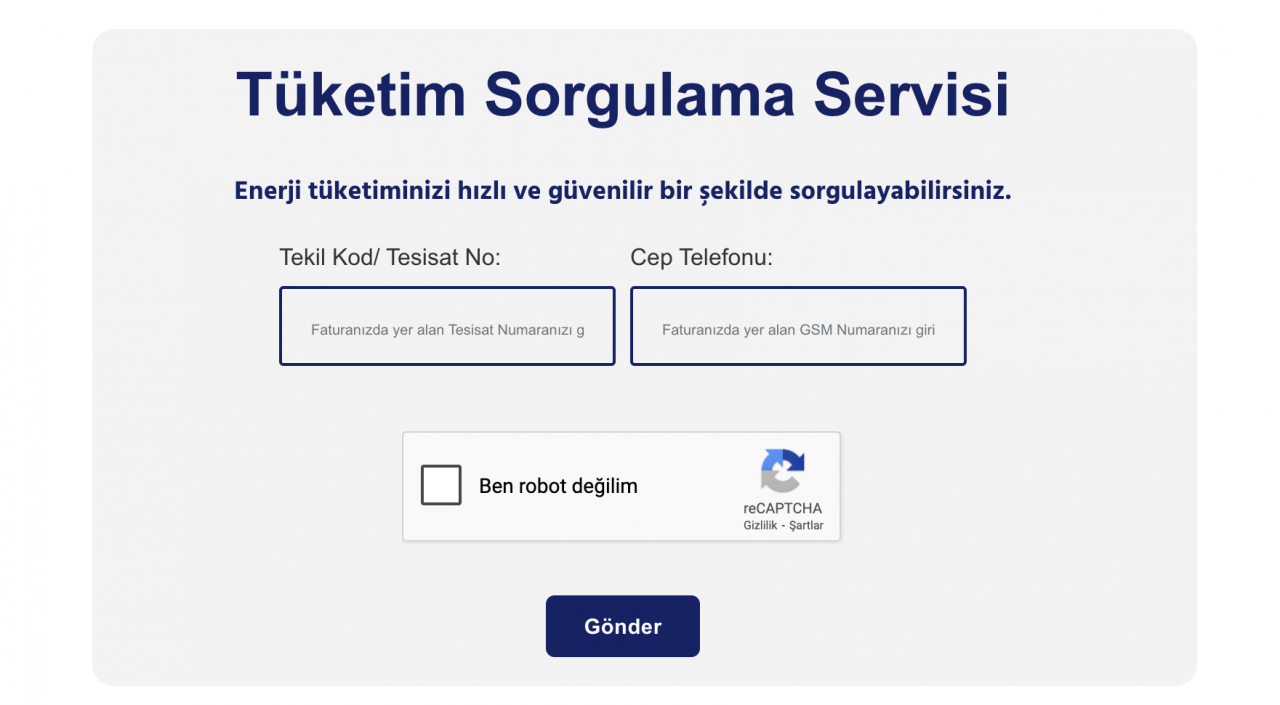Click the 'Cep Telefonu:' label
The height and width of the screenshot is (705, 1280).
point(702,258)
